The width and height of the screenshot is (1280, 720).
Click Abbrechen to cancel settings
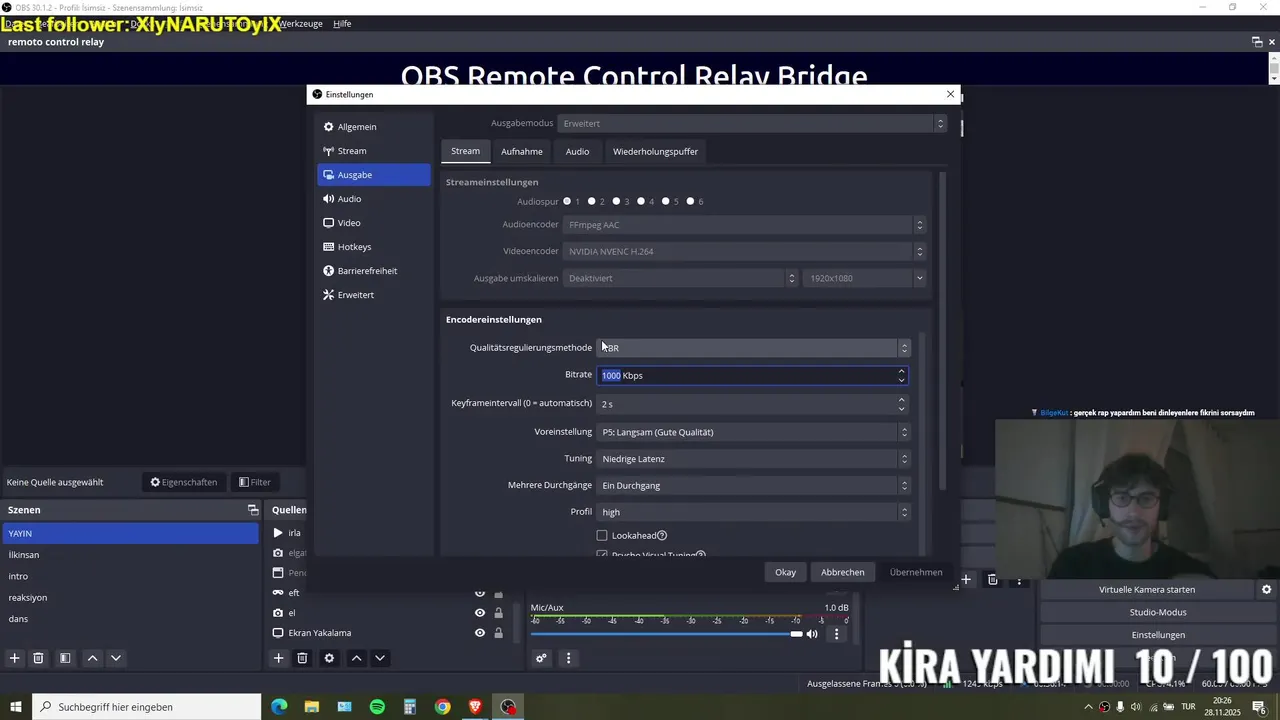(843, 572)
